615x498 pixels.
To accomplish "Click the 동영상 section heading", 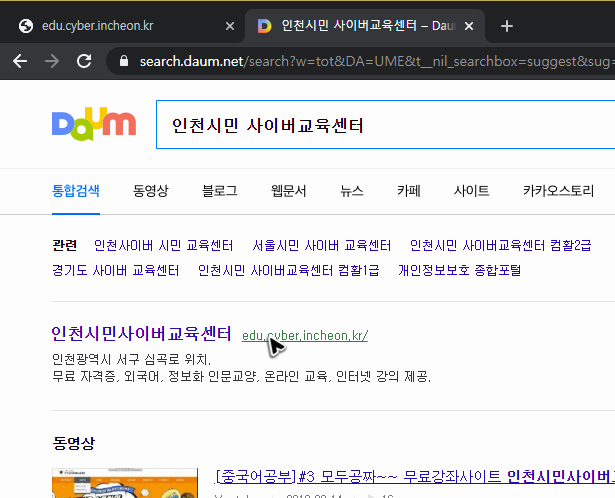I will (74, 443).
